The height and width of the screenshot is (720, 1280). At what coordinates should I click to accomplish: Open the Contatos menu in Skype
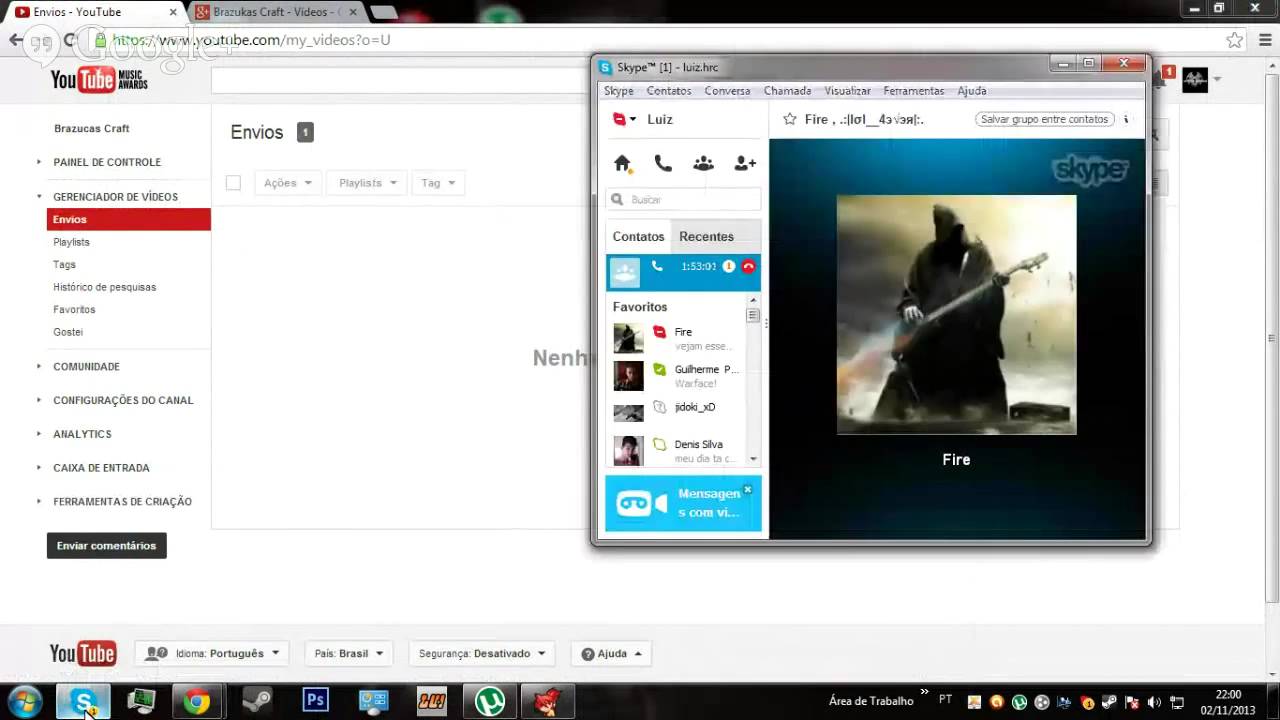point(669,91)
